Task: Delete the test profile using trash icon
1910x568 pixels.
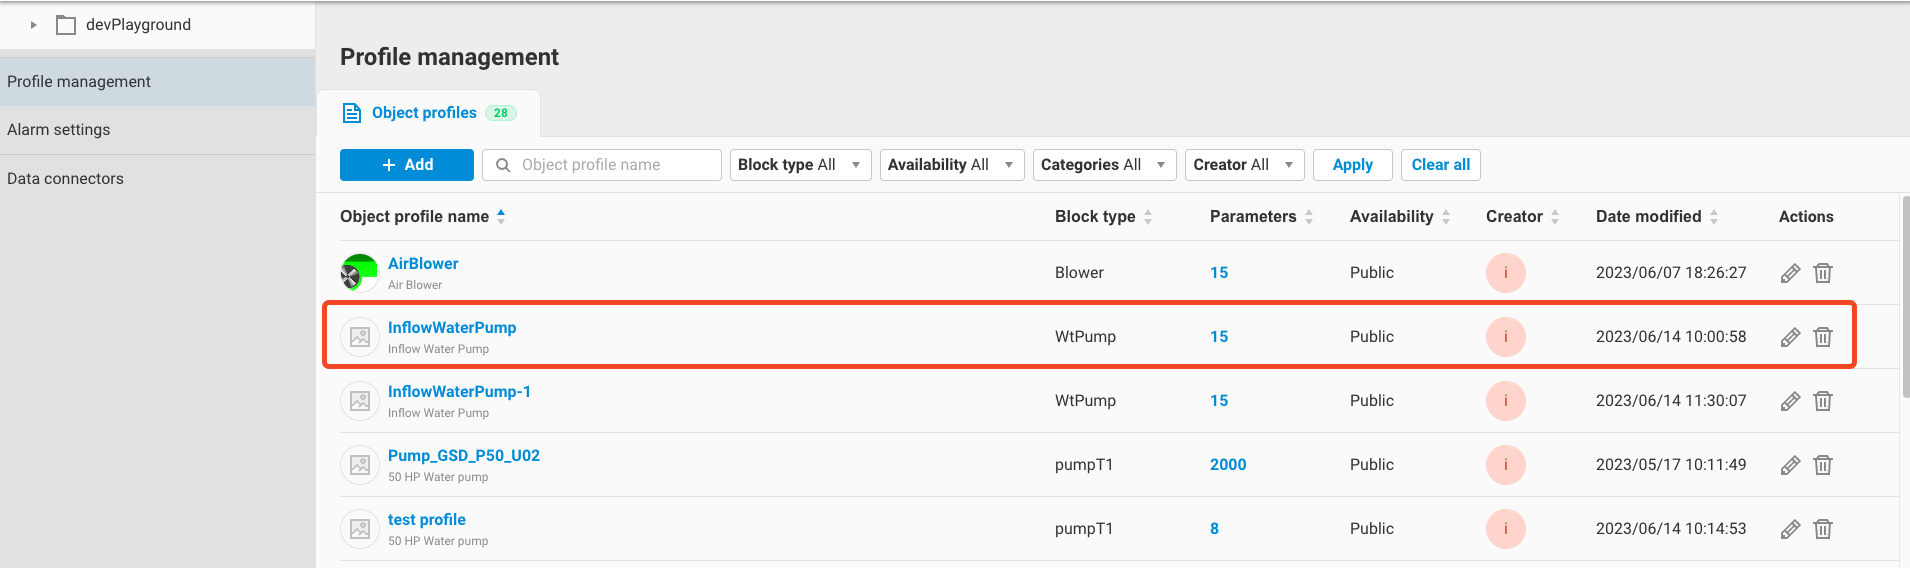Action: click(1823, 529)
